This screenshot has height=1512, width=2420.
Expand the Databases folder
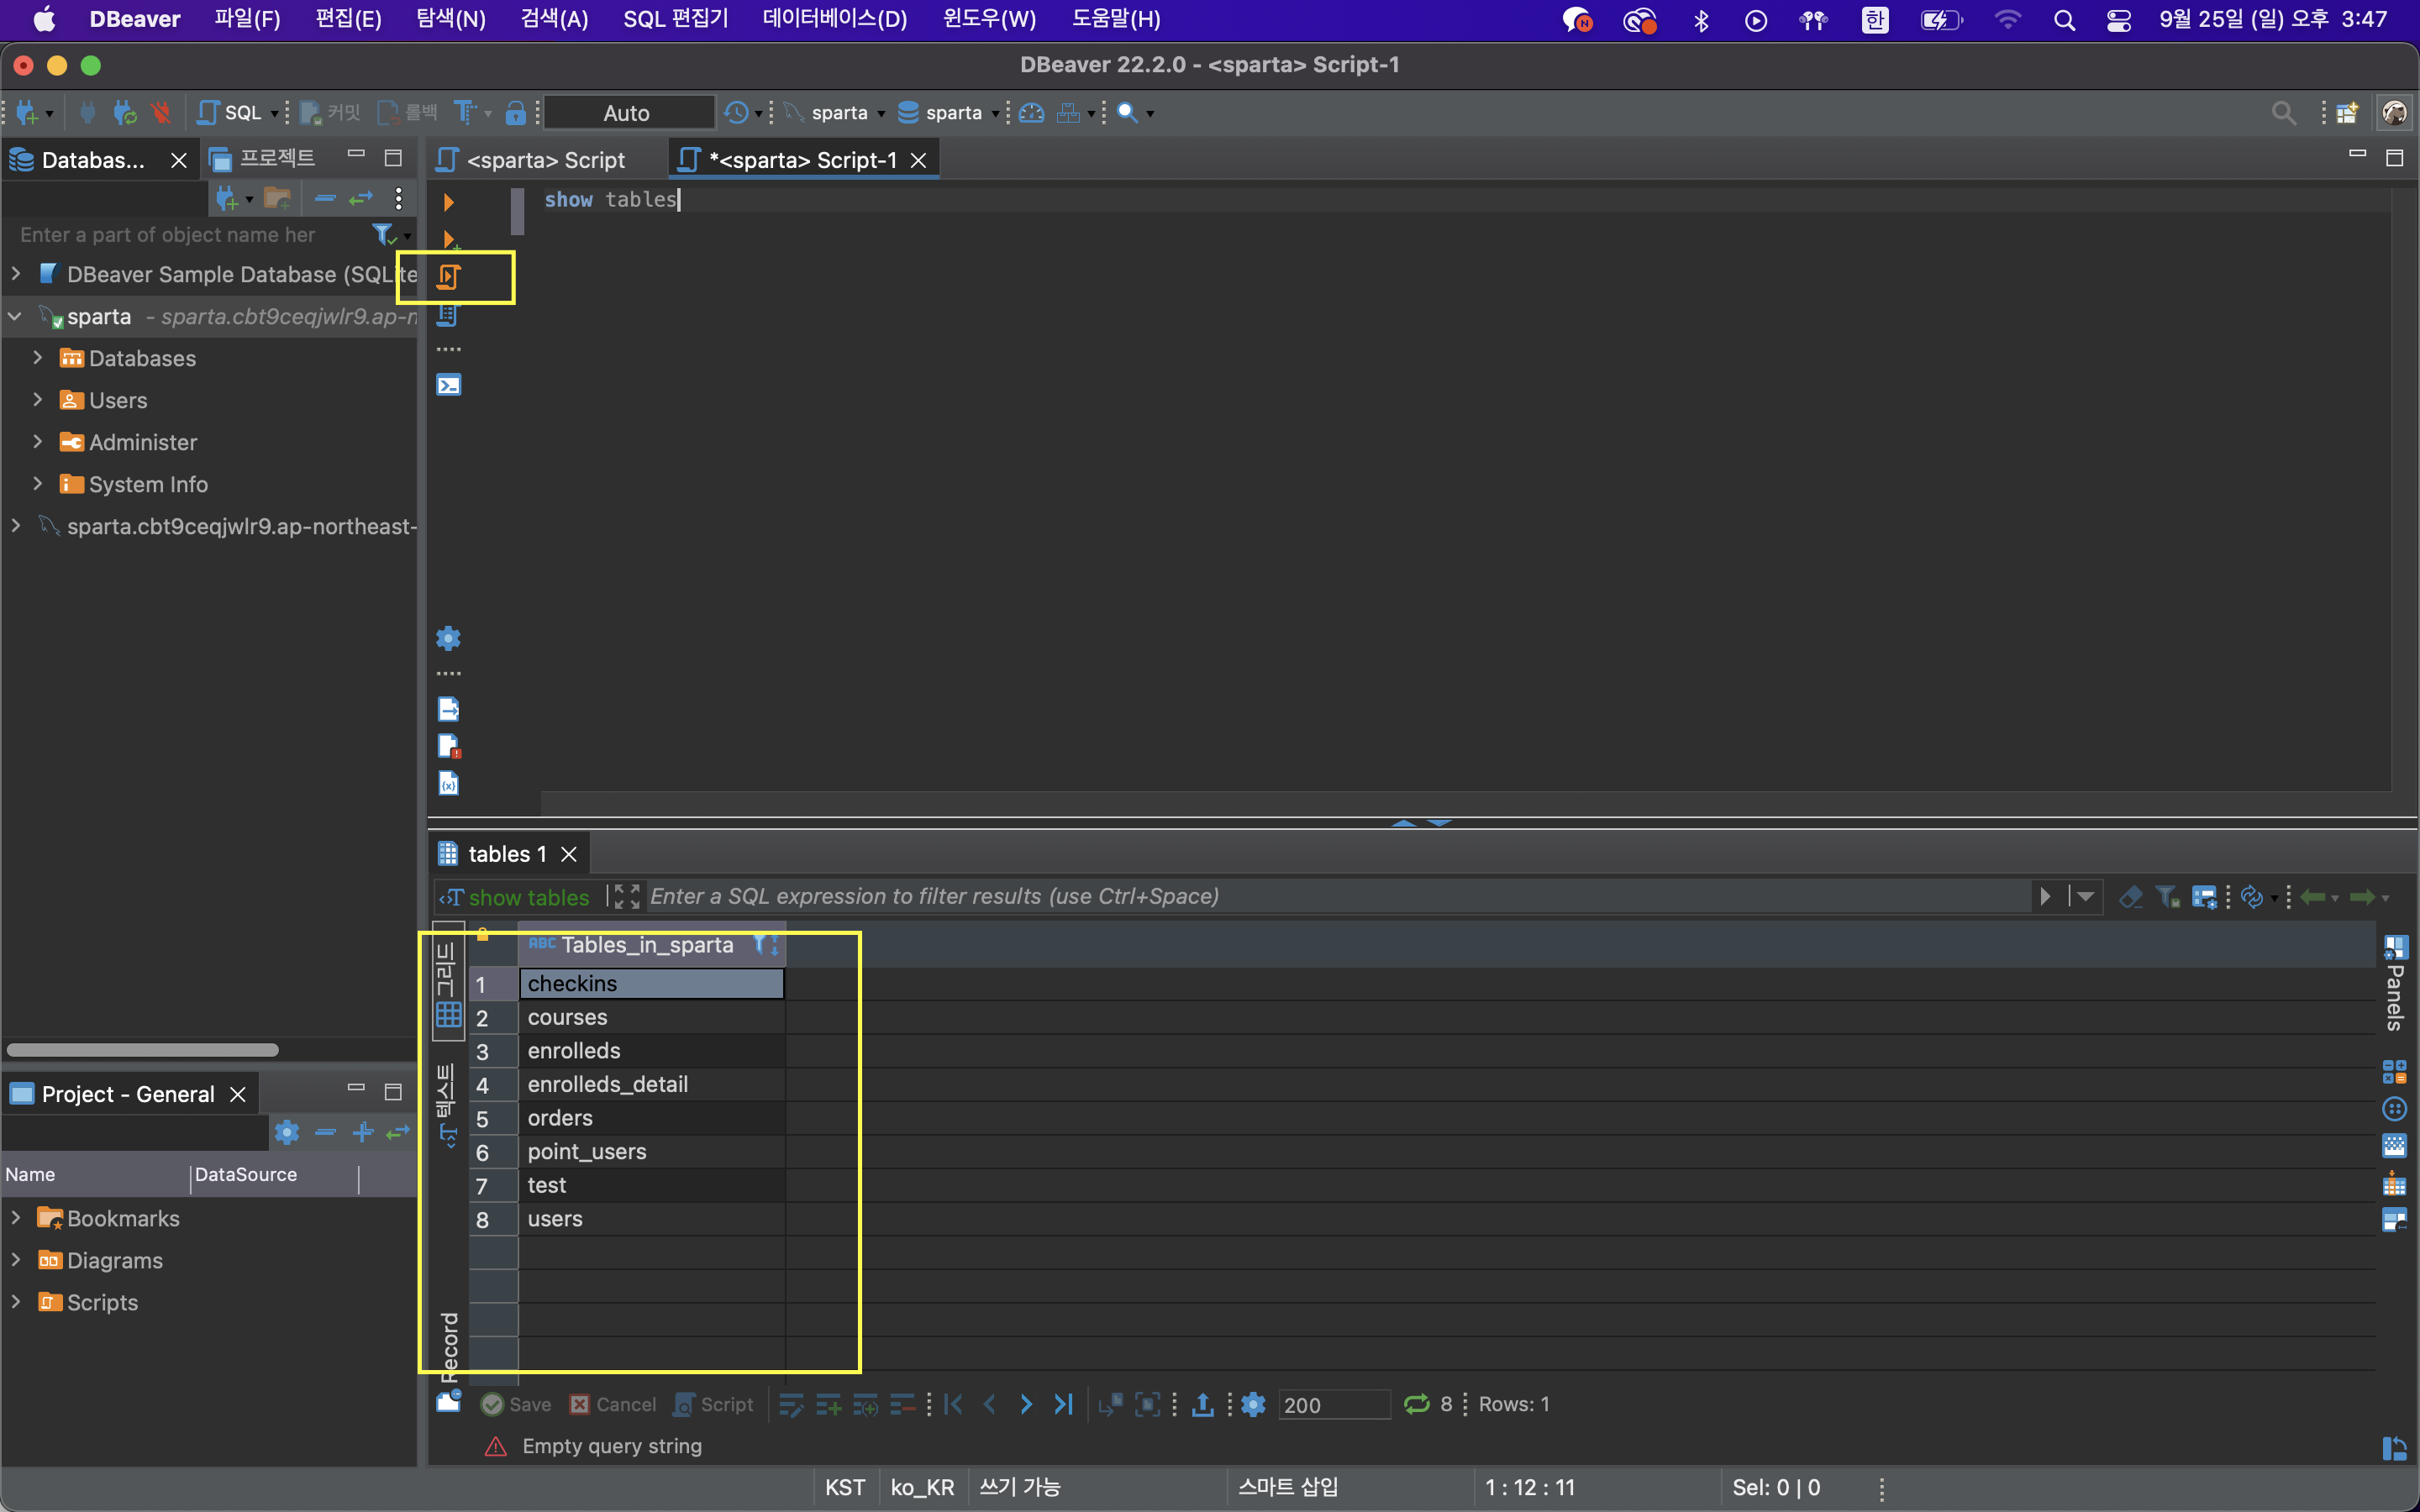pyautogui.click(x=38, y=357)
